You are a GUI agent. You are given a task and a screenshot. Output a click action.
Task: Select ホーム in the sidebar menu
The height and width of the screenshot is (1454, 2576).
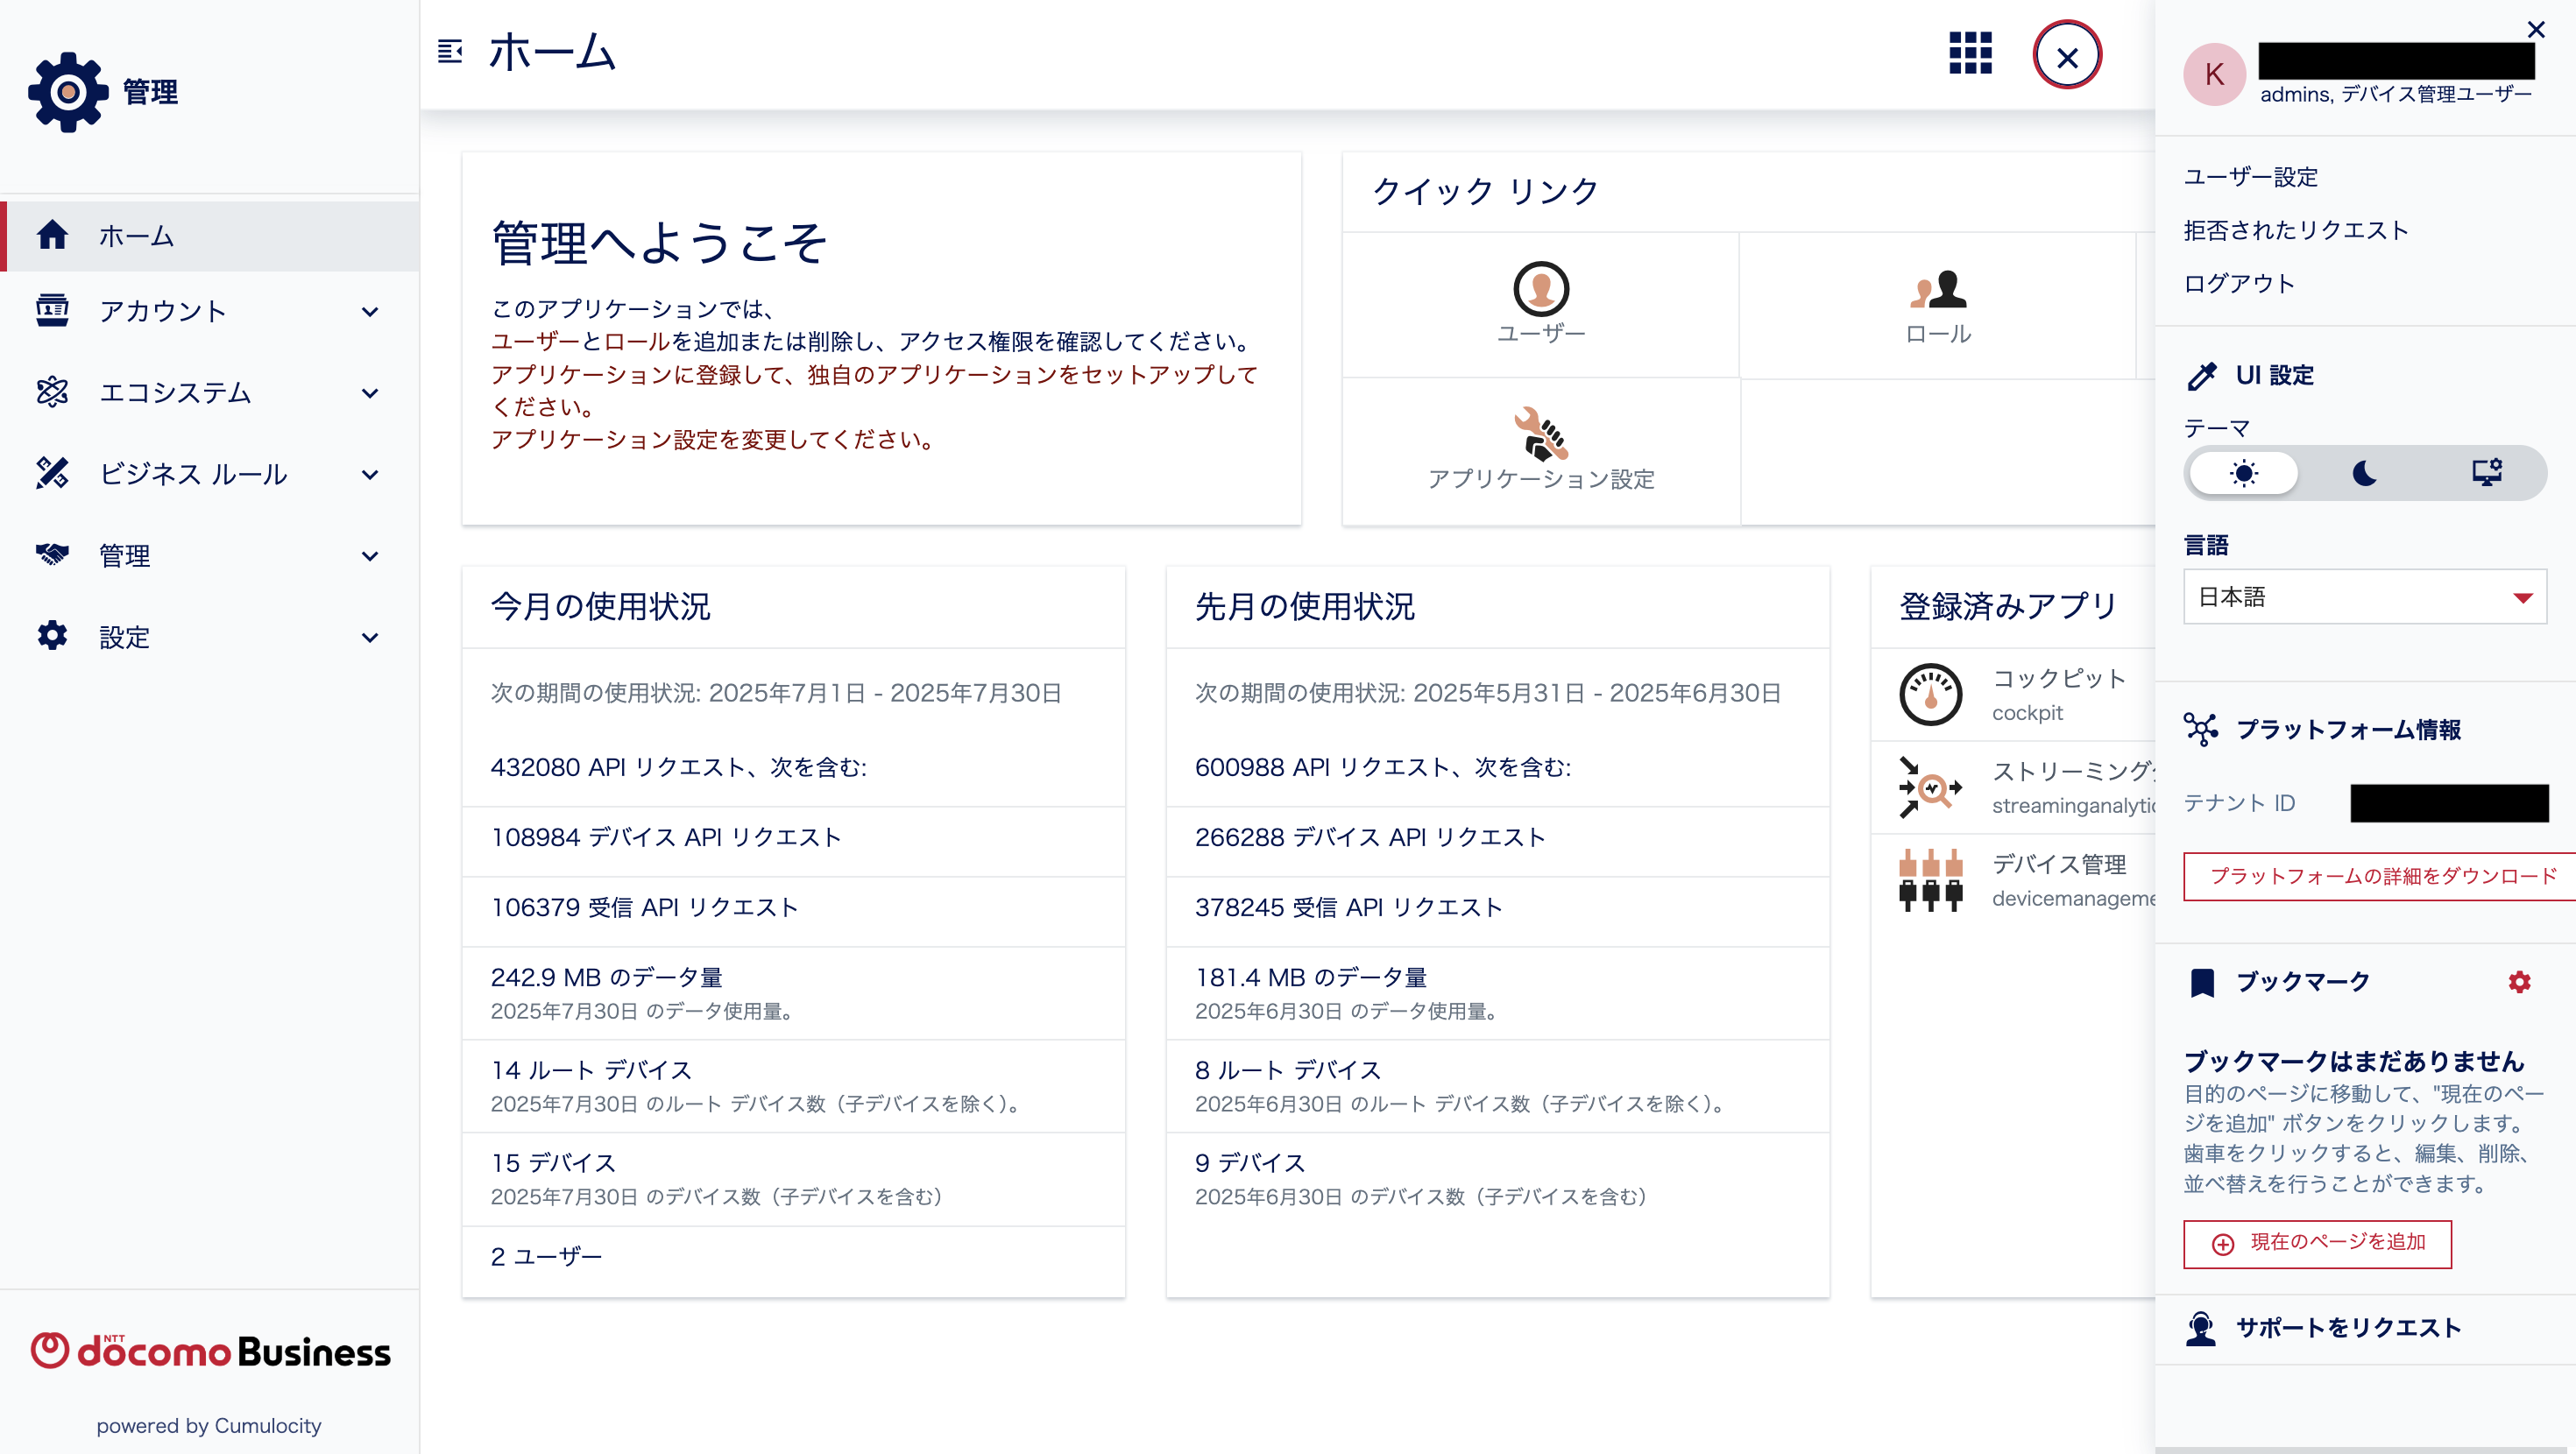(x=210, y=236)
